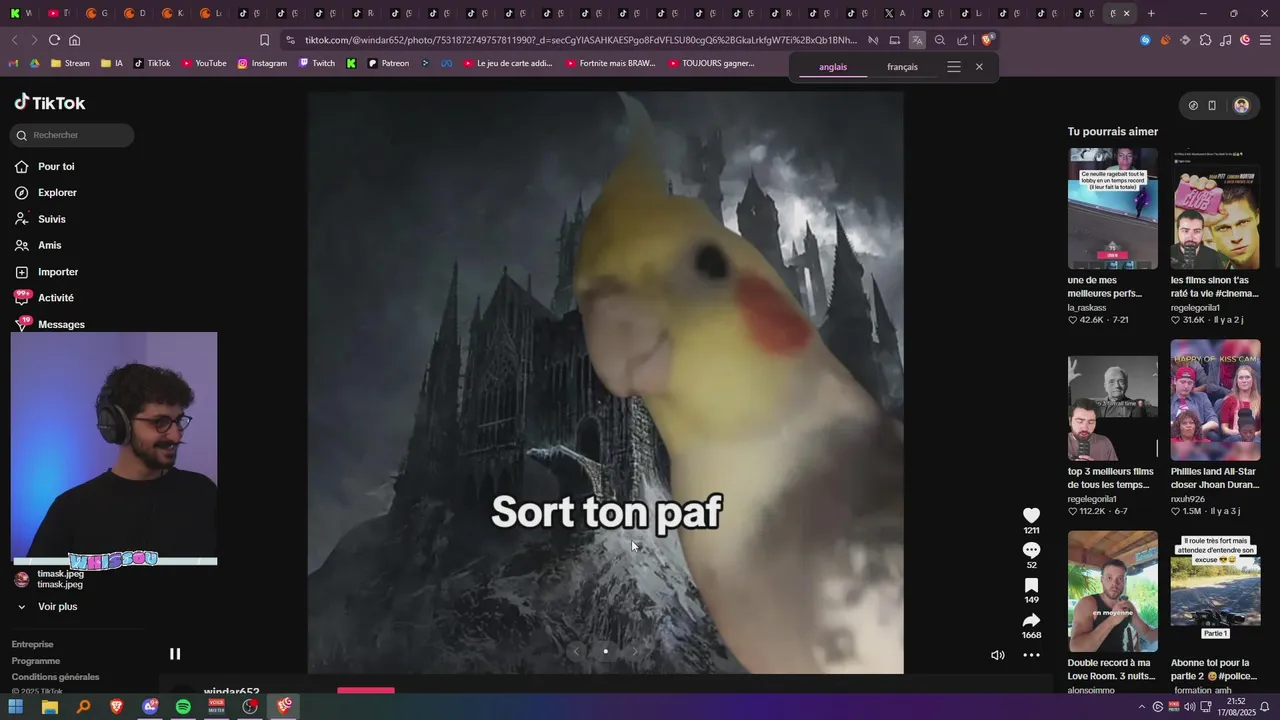Open 'Double record à ma Love Room' thumbnail
Screen dimensions: 1280x720
tap(1112, 591)
